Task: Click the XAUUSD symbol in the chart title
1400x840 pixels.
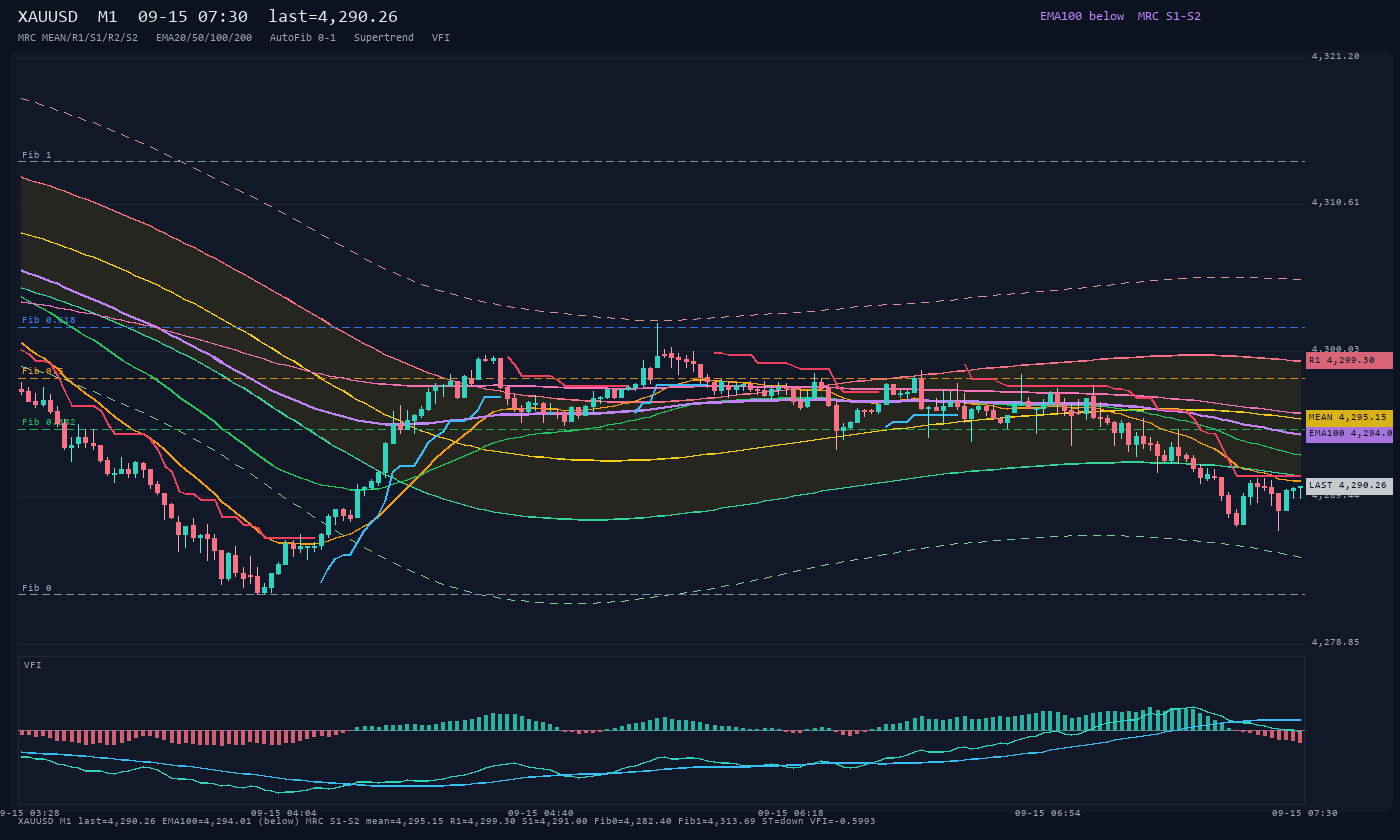Action: tap(48, 17)
